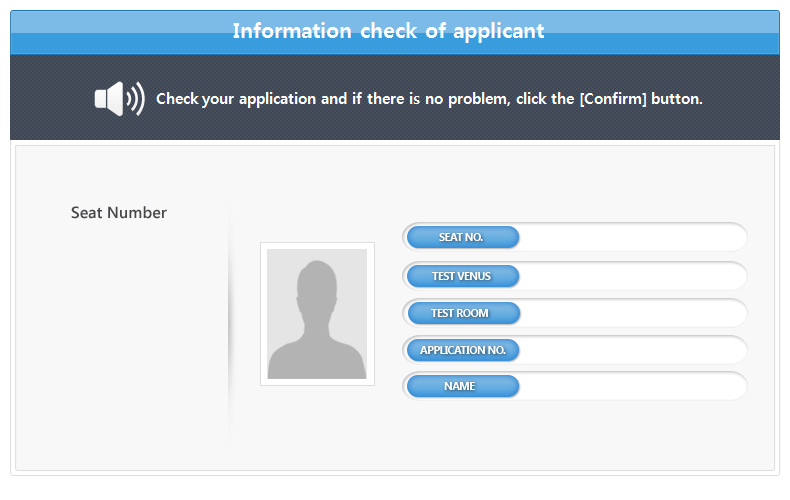Select the applicant photo placeholder
Image resolution: width=790 pixels, height=500 pixels.
pos(317,314)
